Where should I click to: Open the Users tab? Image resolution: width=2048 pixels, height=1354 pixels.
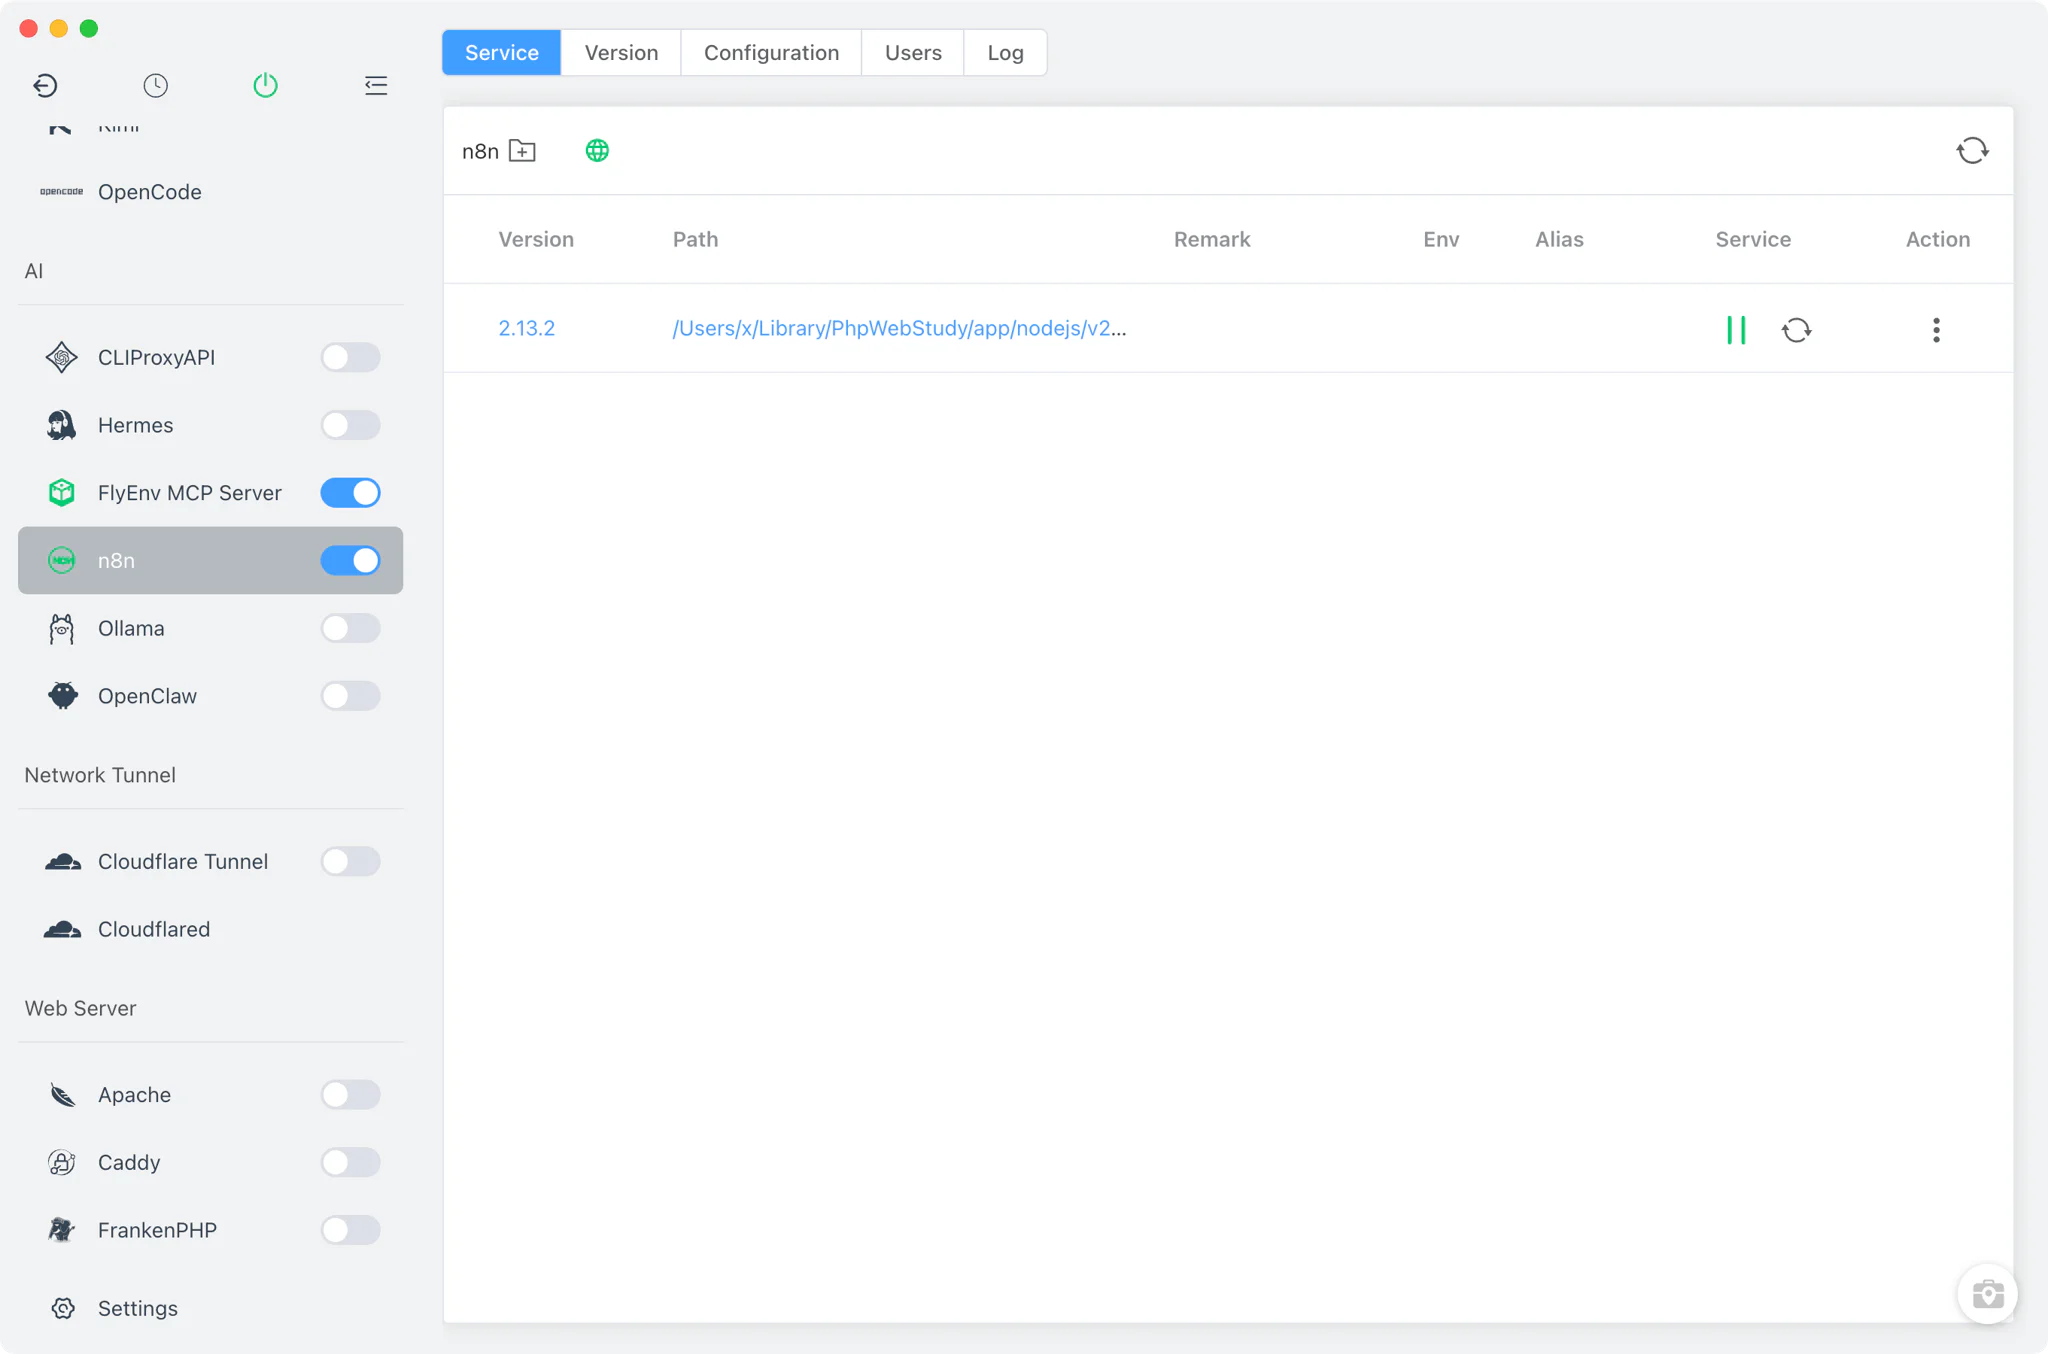pyautogui.click(x=913, y=53)
